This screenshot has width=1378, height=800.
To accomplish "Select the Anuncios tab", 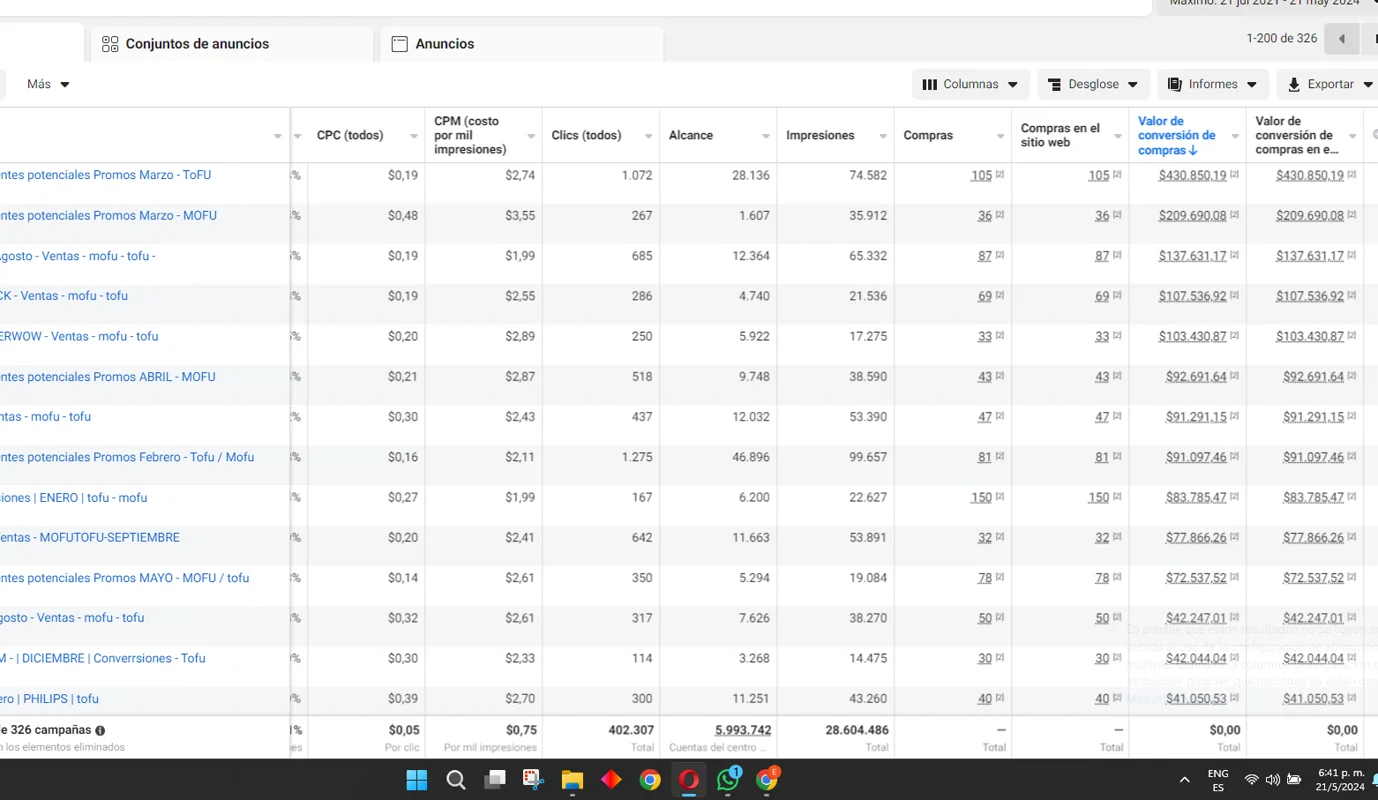I will (x=444, y=44).
